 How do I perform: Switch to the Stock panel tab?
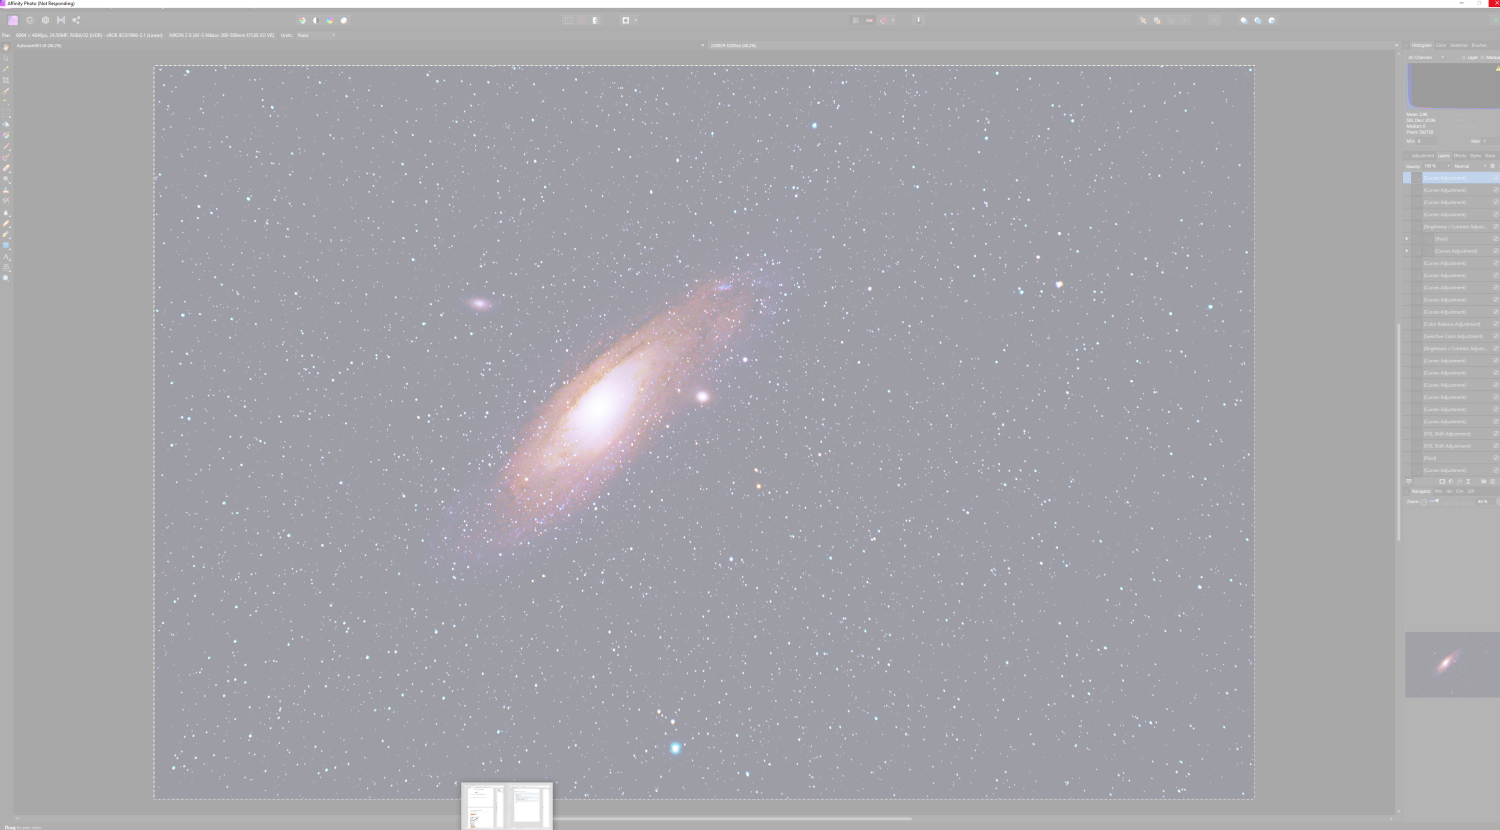coord(1490,156)
